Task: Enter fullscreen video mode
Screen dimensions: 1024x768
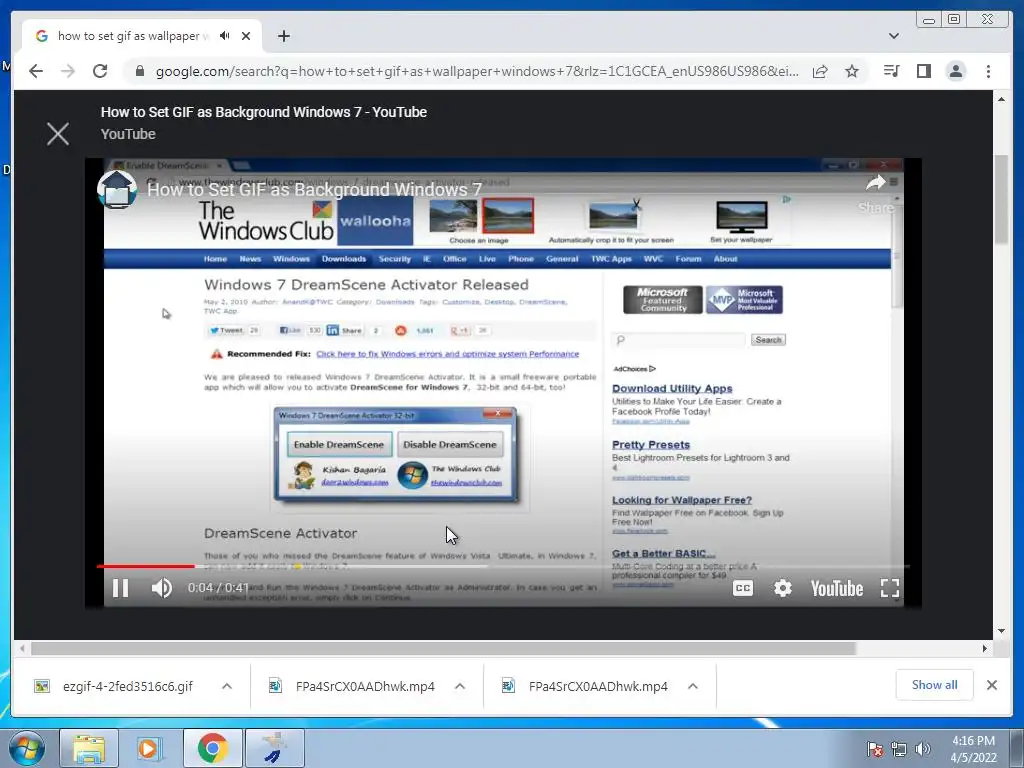Action: click(x=890, y=588)
